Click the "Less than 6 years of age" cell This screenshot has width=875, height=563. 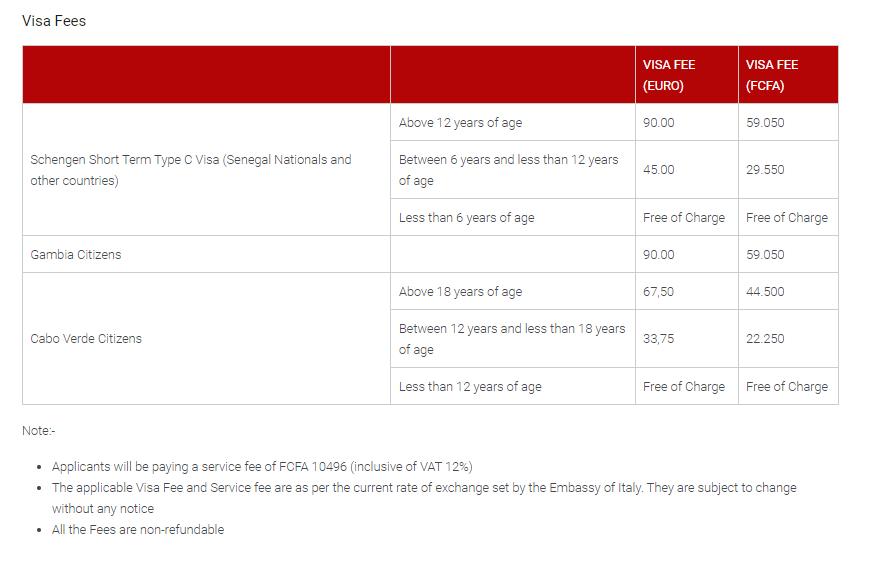click(x=466, y=218)
